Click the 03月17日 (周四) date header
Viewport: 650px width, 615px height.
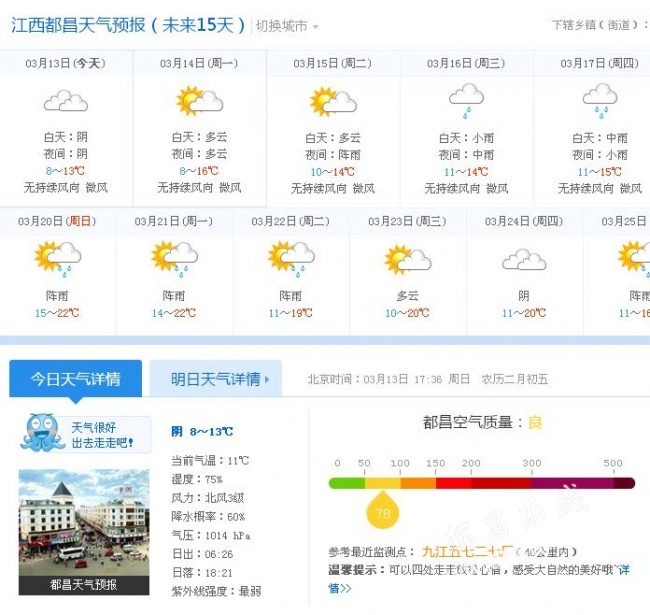[599, 63]
